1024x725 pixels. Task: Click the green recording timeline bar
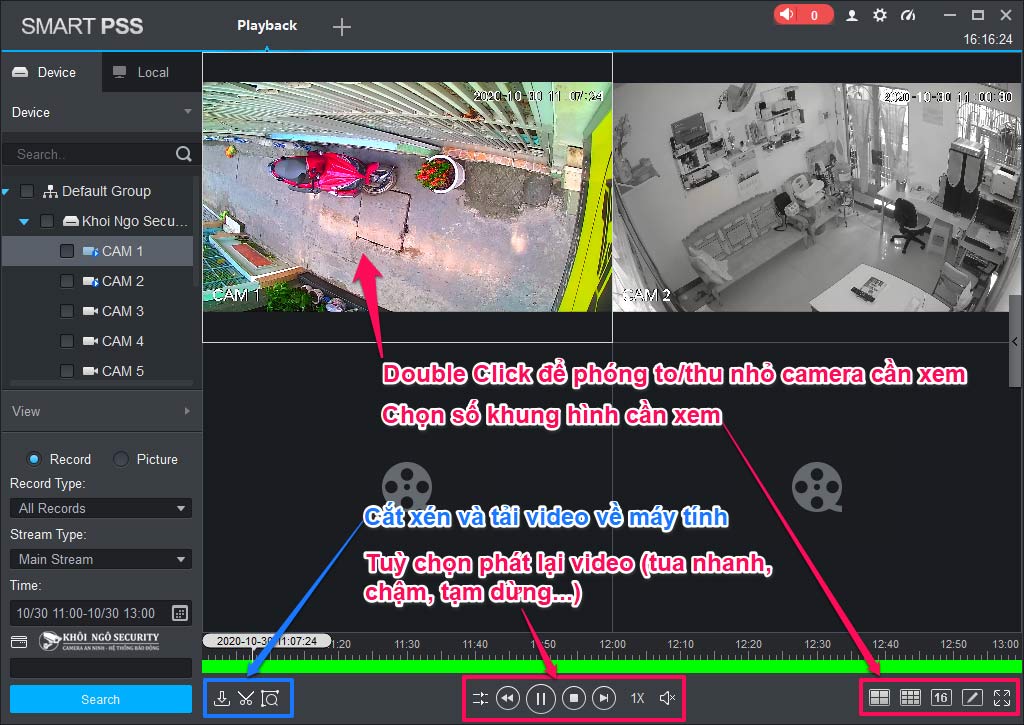click(x=611, y=667)
